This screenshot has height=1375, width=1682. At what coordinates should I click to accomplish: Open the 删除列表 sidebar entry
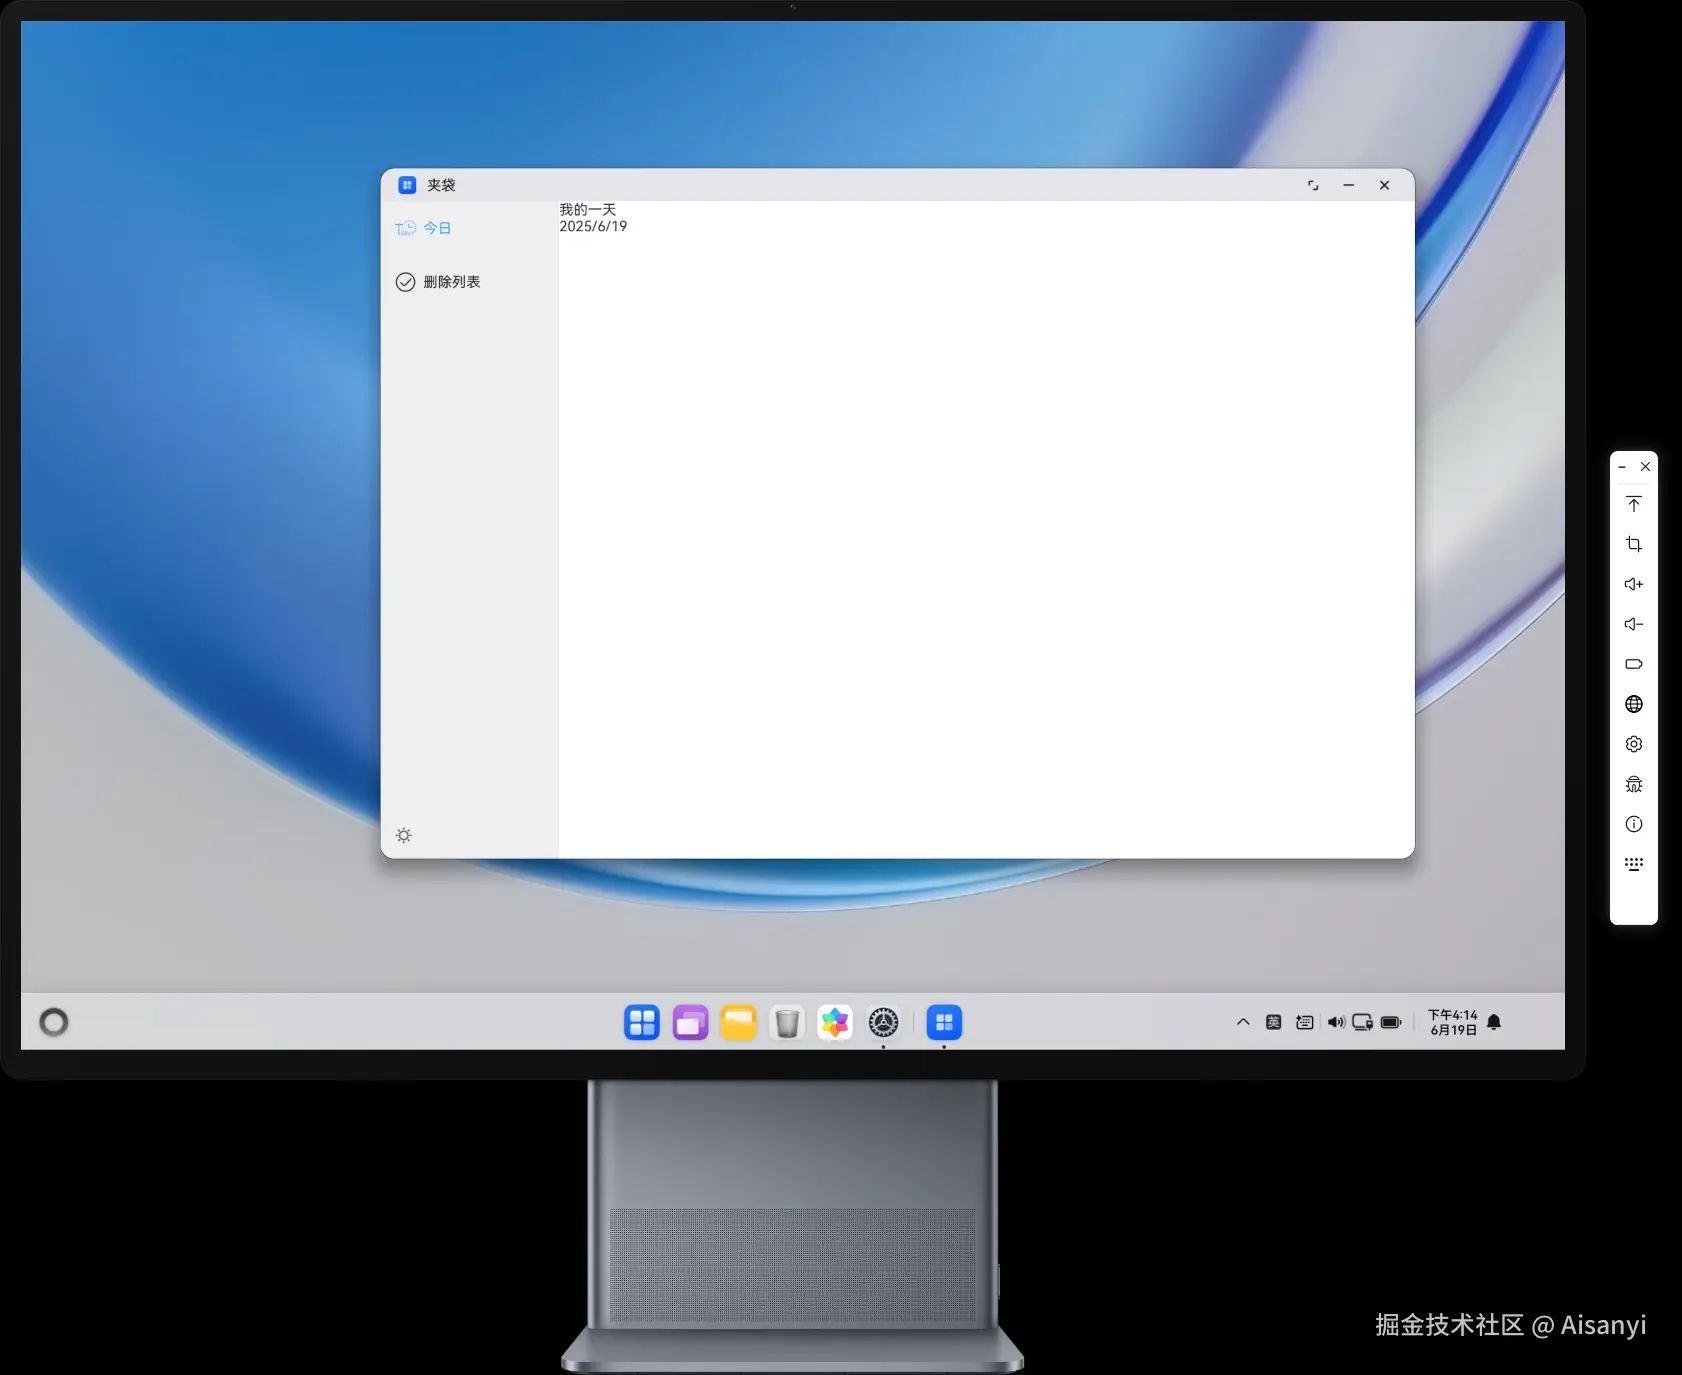438,282
